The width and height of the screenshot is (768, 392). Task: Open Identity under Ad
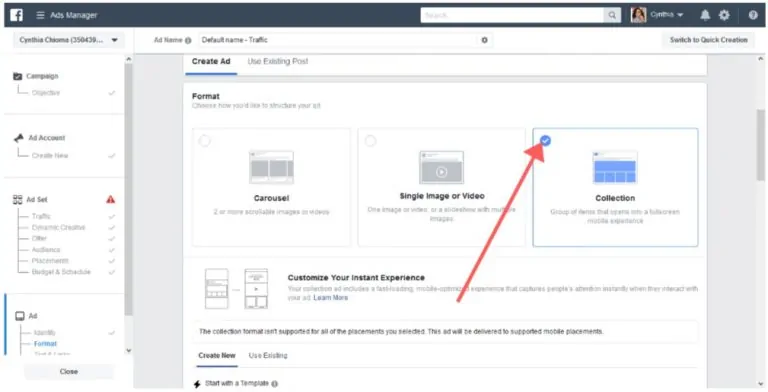coord(45,333)
